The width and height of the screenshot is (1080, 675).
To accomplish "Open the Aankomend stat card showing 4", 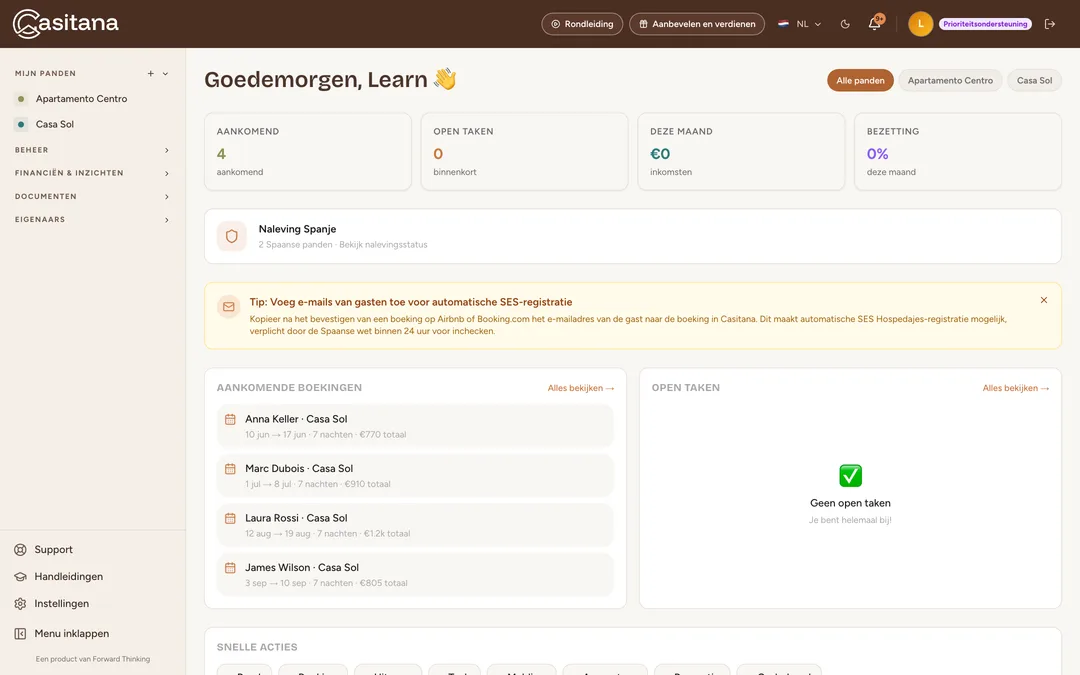I will pos(308,152).
